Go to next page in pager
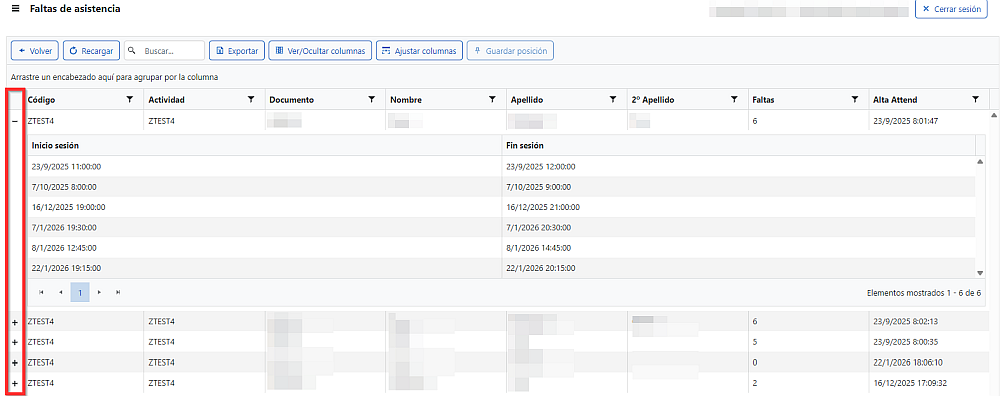The width and height of the screenshot is (1000, 396). click(x=99, y=292)
